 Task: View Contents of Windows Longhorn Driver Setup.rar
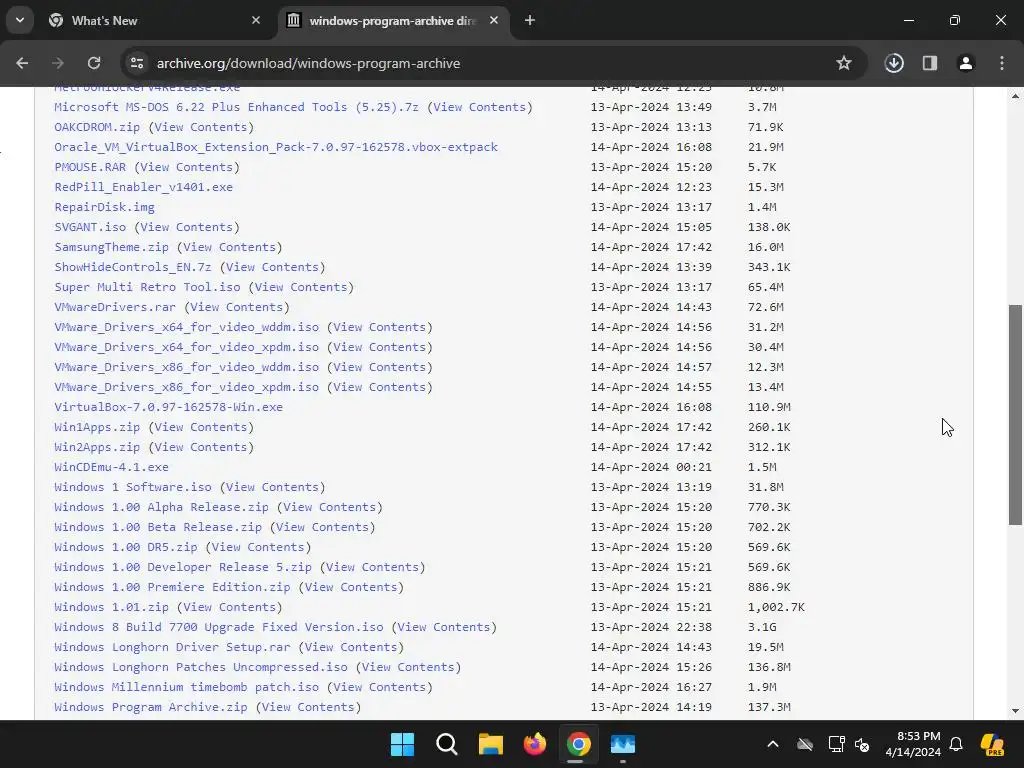click(x=351, y=647)
